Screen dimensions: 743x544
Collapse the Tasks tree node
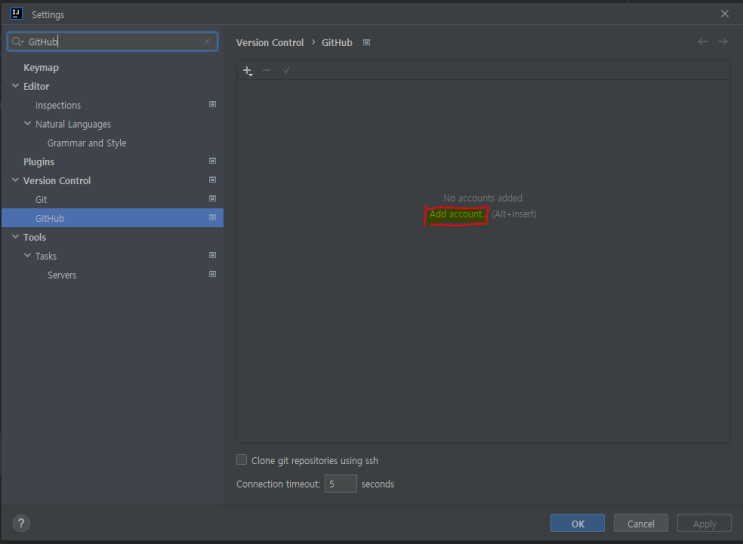coord(27,255)
